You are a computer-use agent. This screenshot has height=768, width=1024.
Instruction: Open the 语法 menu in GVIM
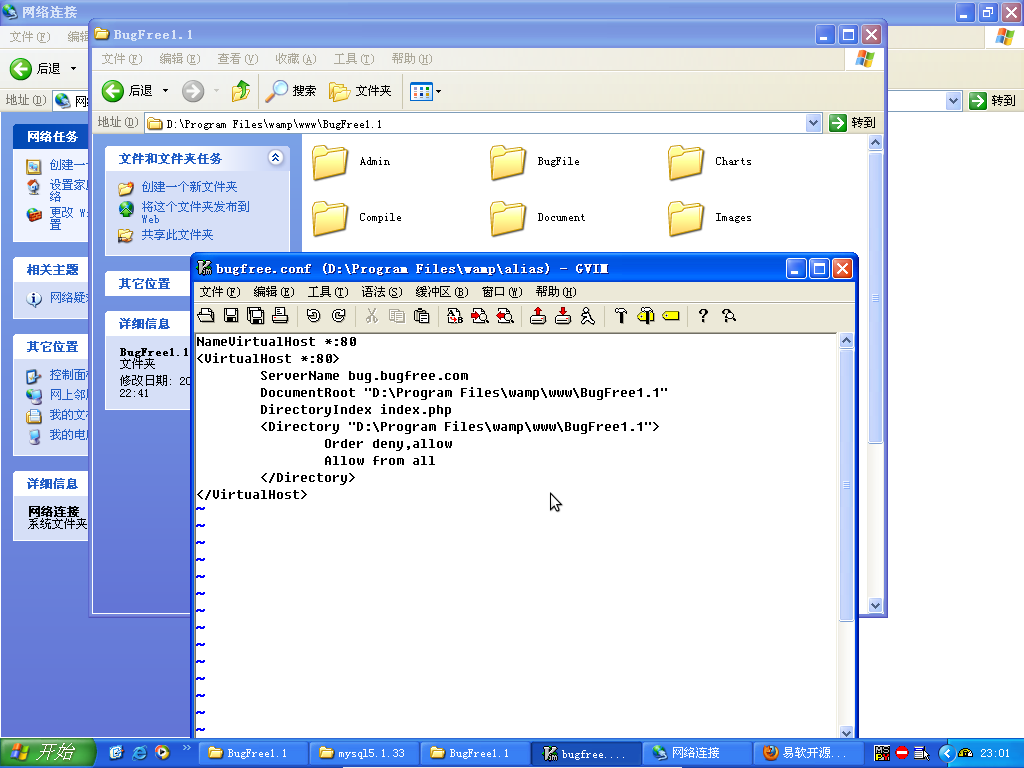(382, 292)
